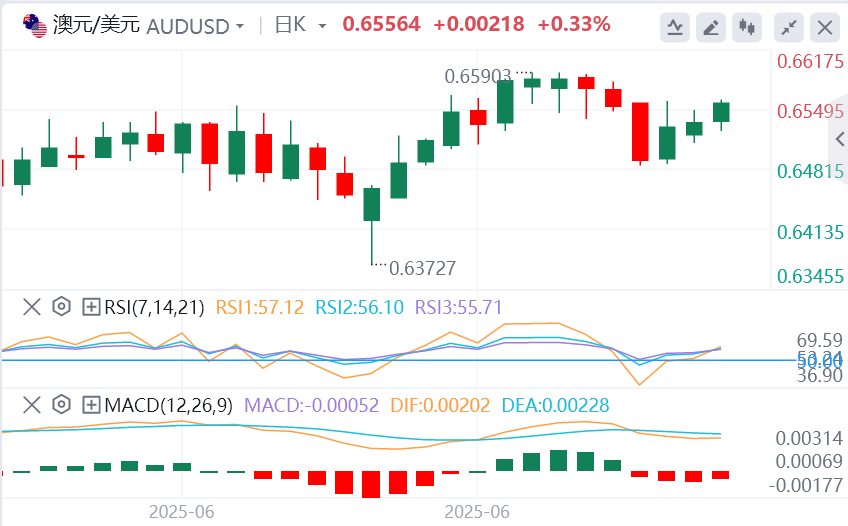Screen dimensions: 848x526
Task: Click the 澳元/美元 pair name
Action: pyautogui.click(x=96, y=25)
